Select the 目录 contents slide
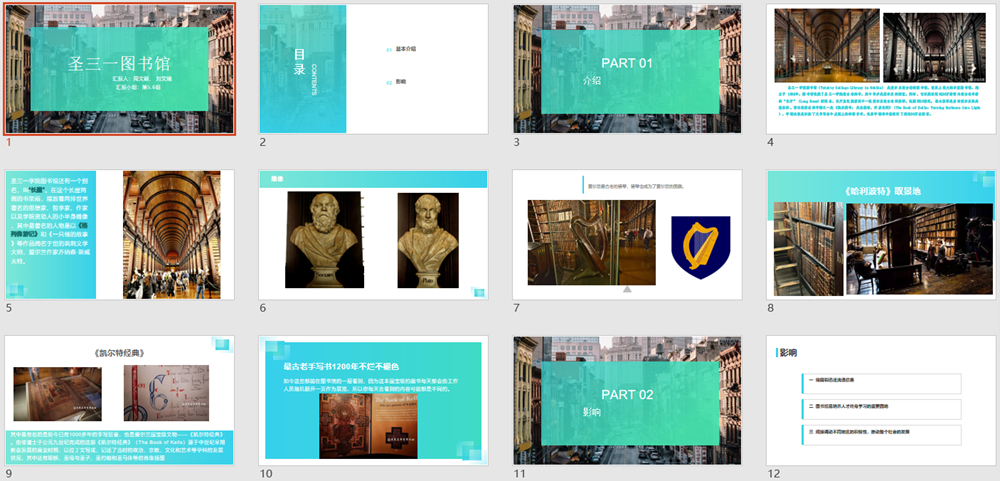The image size is (1000, 481). click(x=373, y=69)
